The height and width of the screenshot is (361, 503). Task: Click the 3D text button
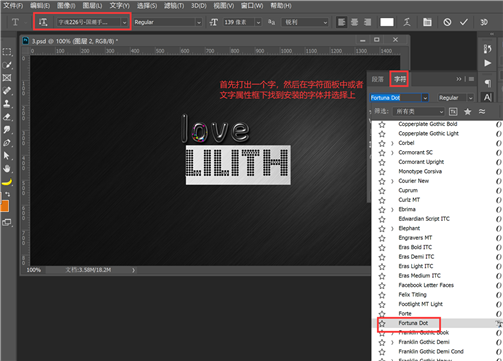[x=484, y=22]
